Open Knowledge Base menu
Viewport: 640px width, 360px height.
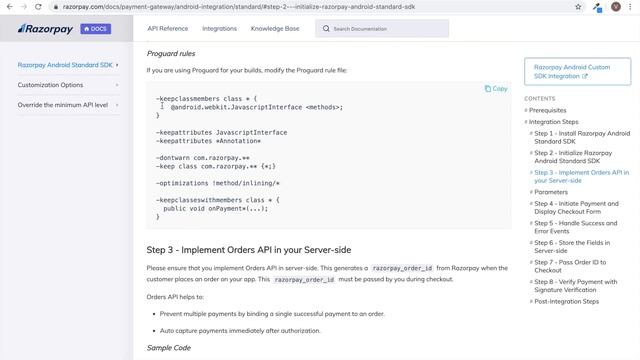(x=275, y=29)
